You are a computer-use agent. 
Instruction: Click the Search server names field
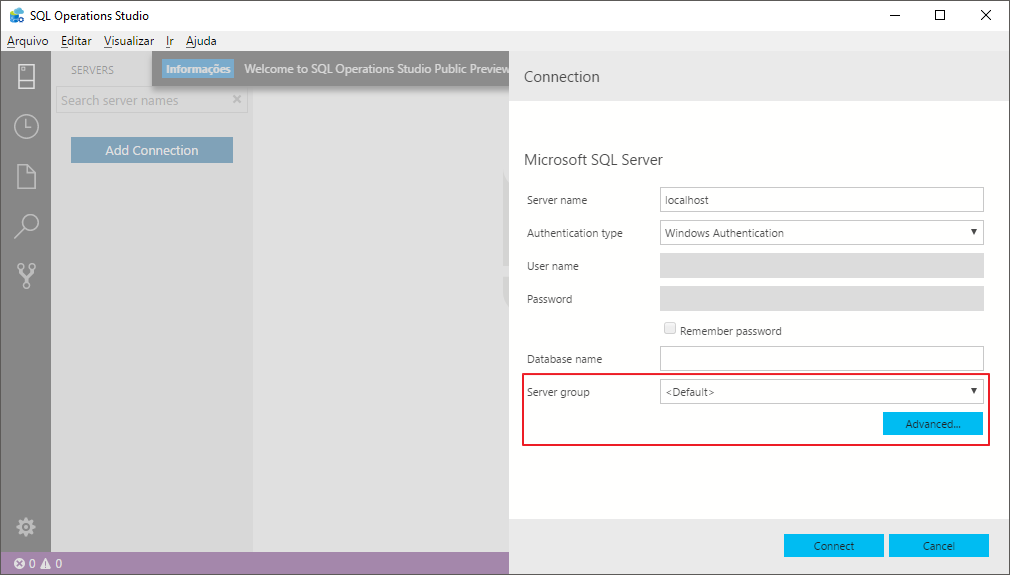(x=152, y=100)
